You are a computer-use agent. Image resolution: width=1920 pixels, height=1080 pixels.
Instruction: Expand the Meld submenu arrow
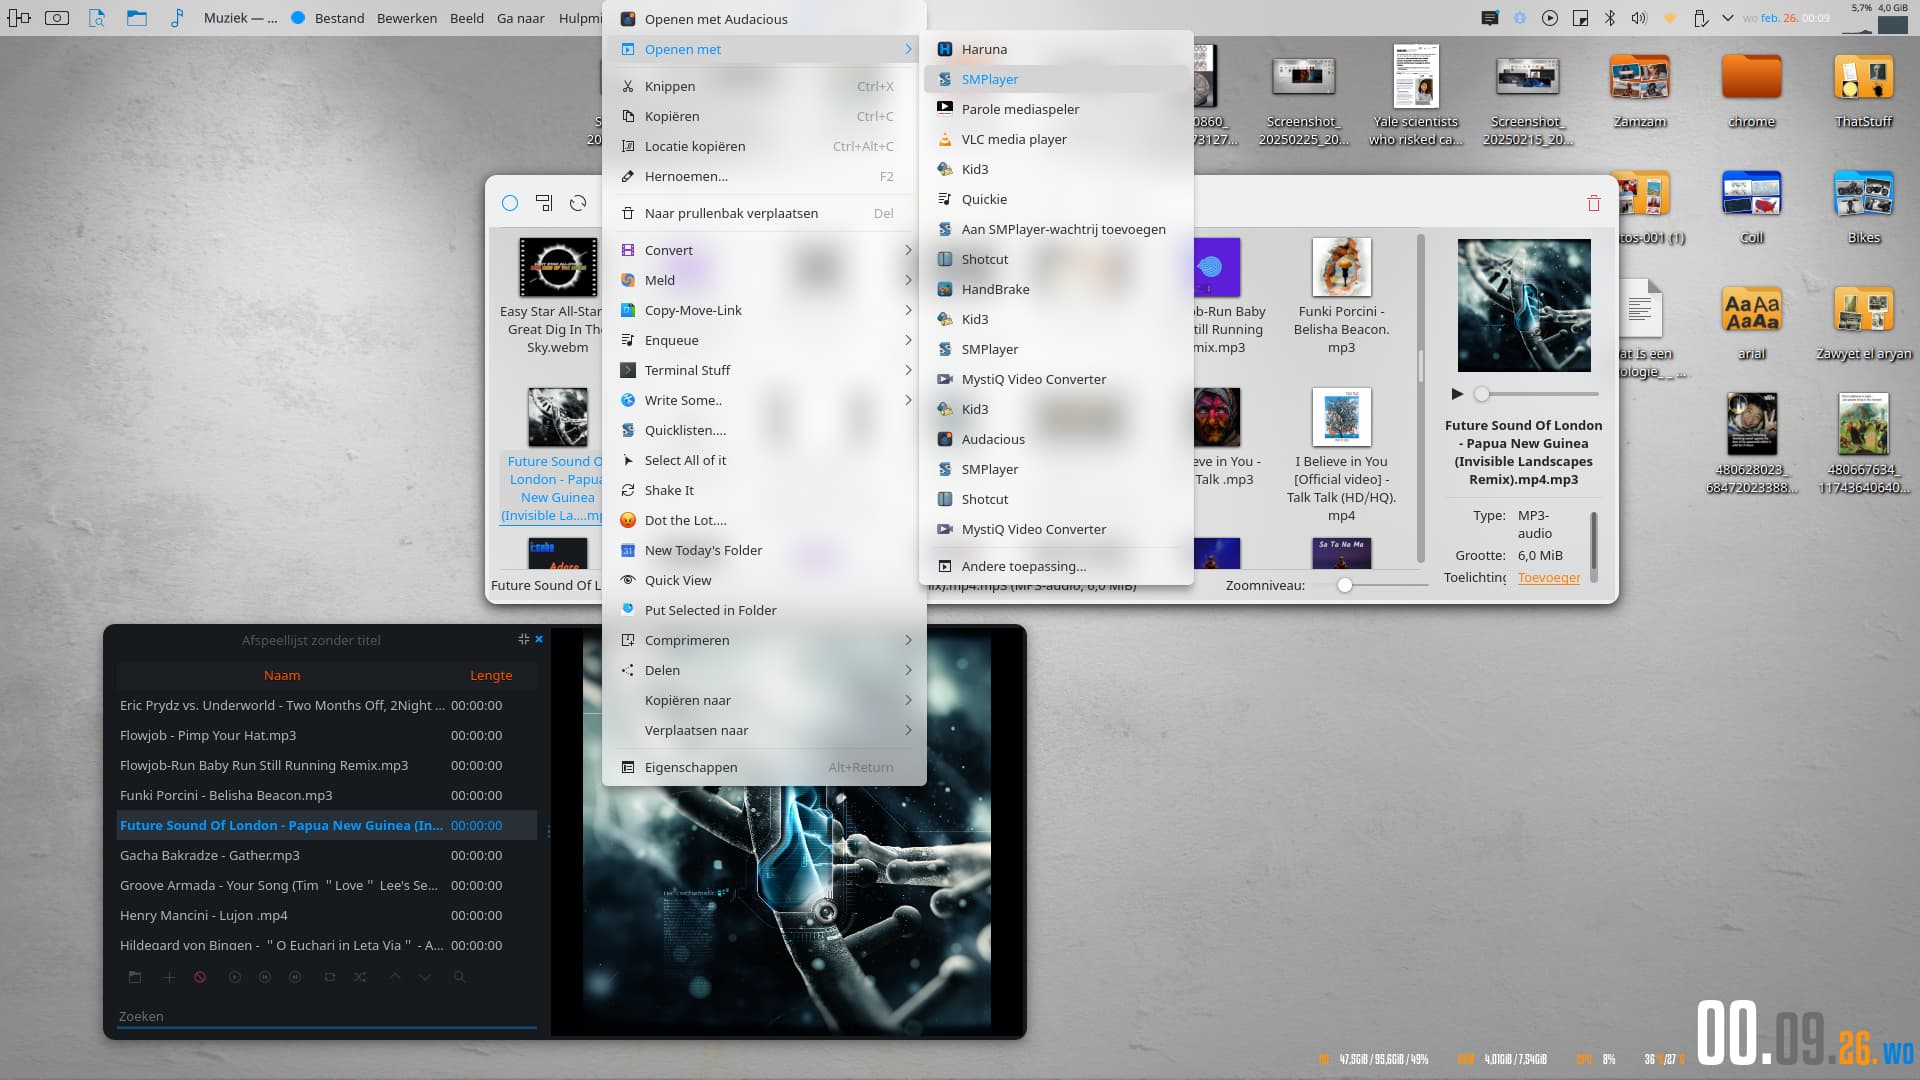coord(908,280)
